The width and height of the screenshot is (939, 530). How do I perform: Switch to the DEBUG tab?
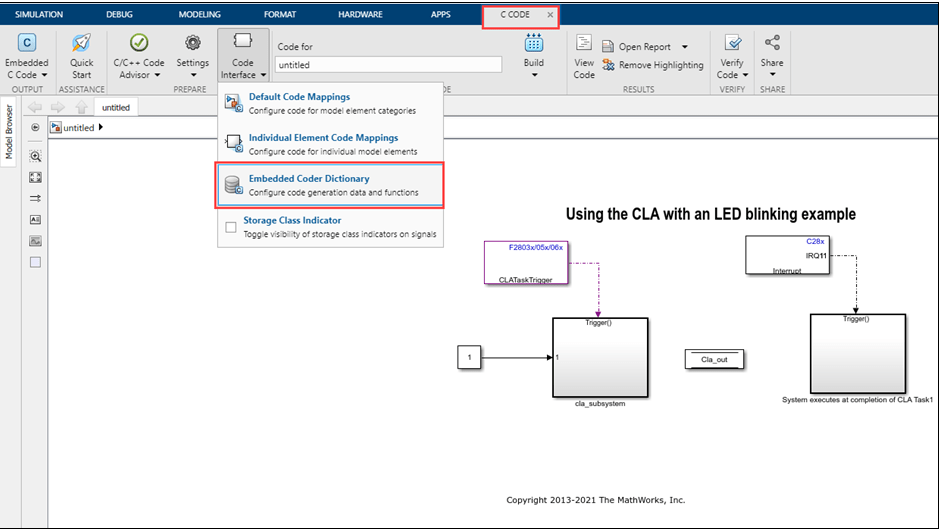point(119,14)
